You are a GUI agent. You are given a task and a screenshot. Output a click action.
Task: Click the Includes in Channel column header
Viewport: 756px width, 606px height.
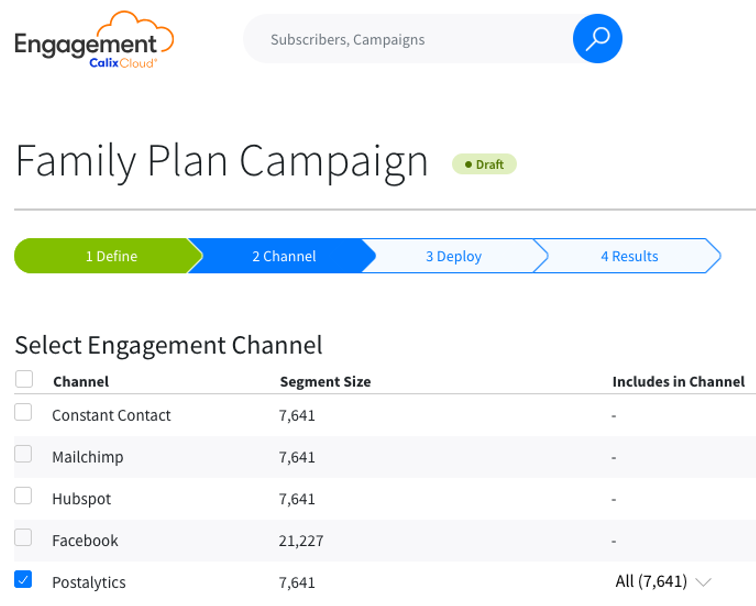tap(678, 382)
